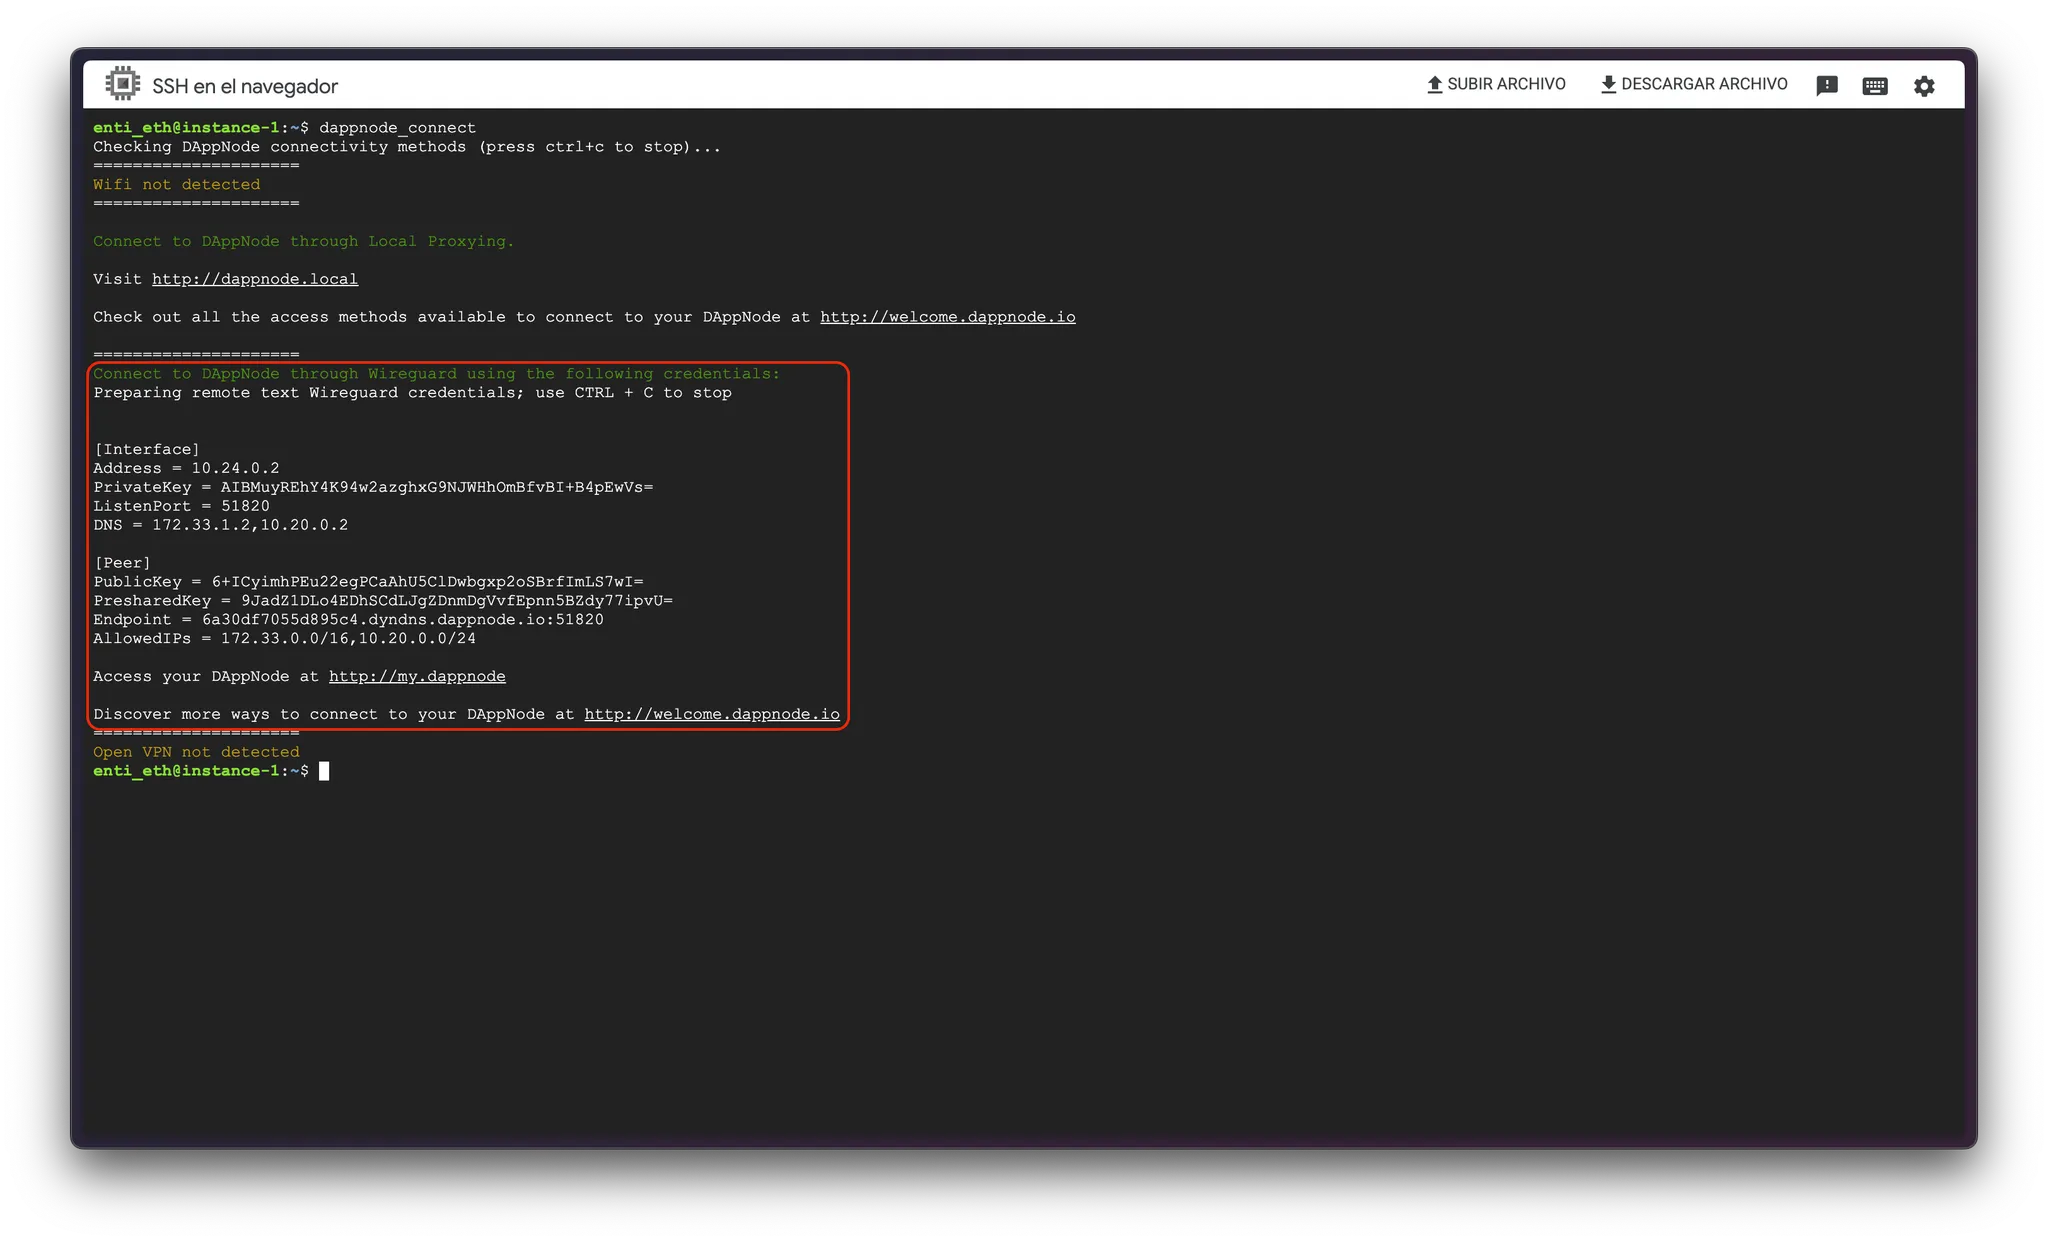Image resolution: width=2048 pixels, height=1242 pixels.
Task: Click the AllowedIPs line
Action: pos(285,639)
